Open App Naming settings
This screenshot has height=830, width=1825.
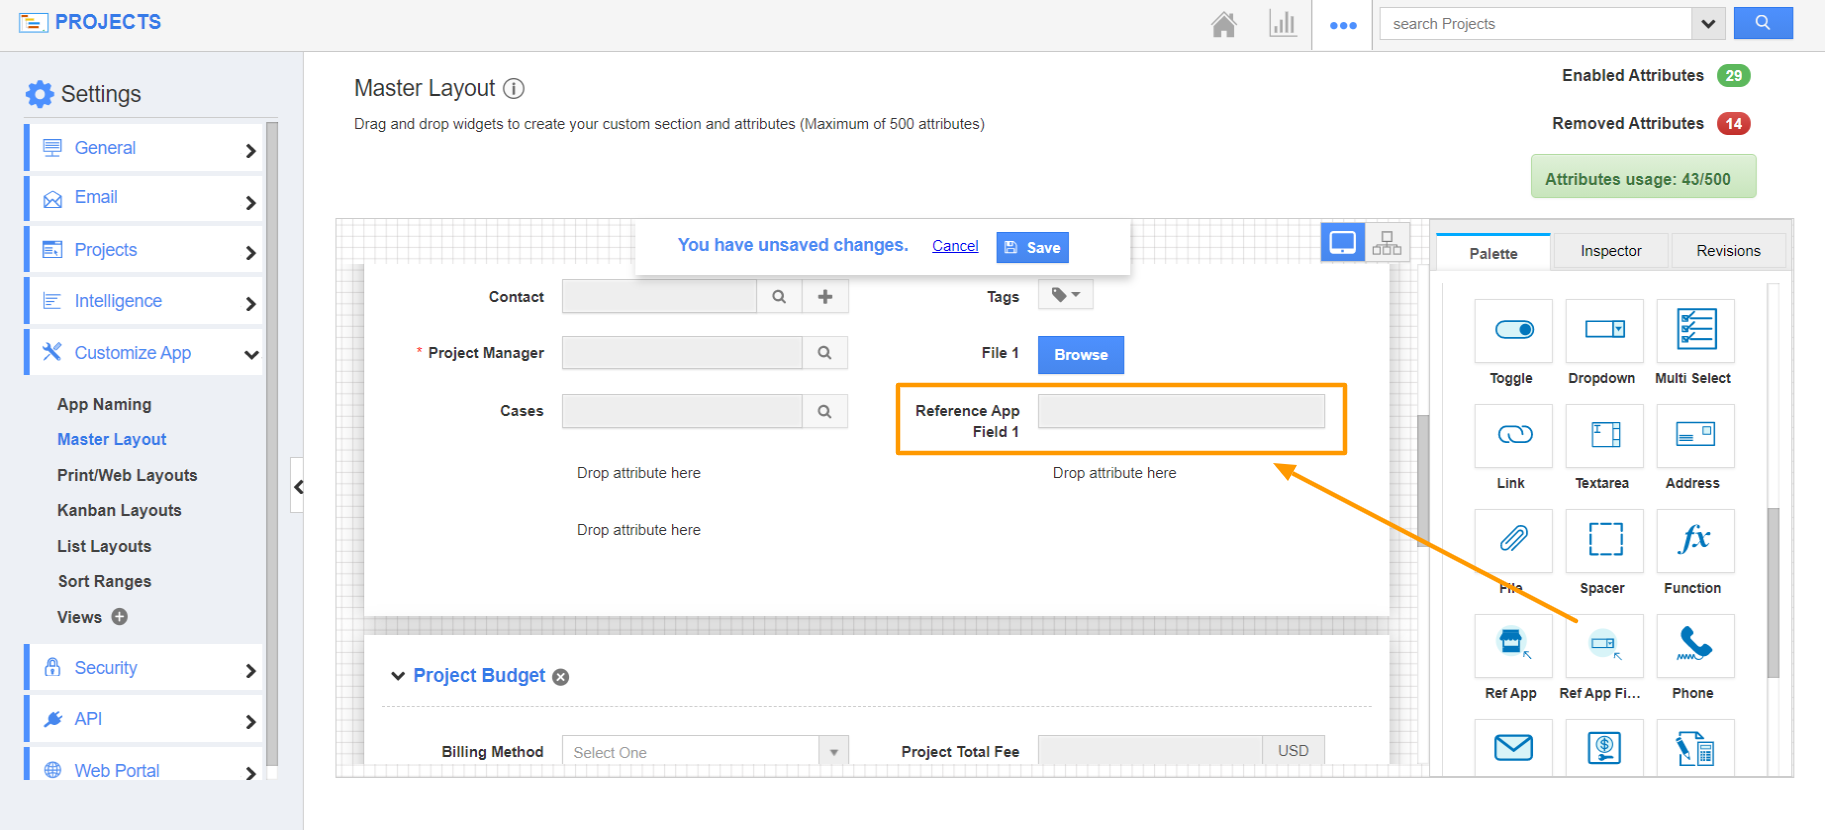tap(104, 404)
